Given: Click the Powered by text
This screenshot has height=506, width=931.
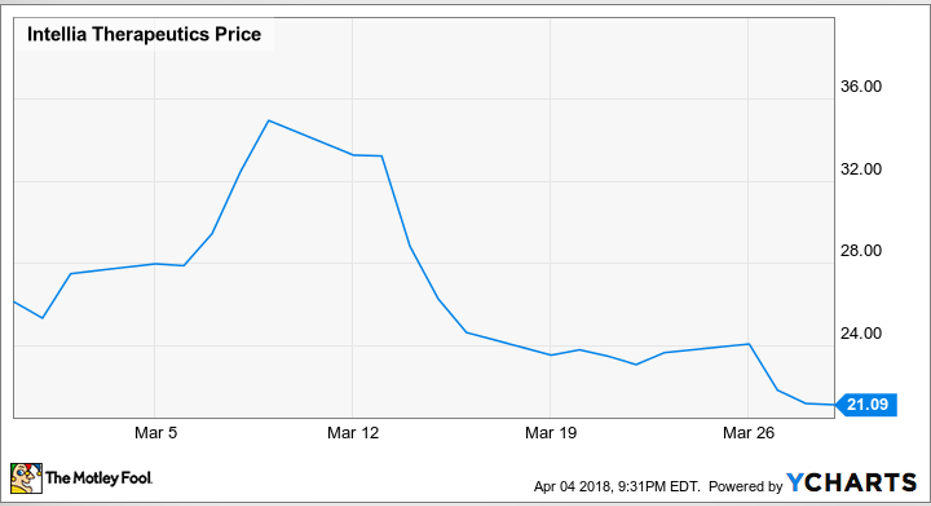Looking at the screenshot, I should 745,486.
